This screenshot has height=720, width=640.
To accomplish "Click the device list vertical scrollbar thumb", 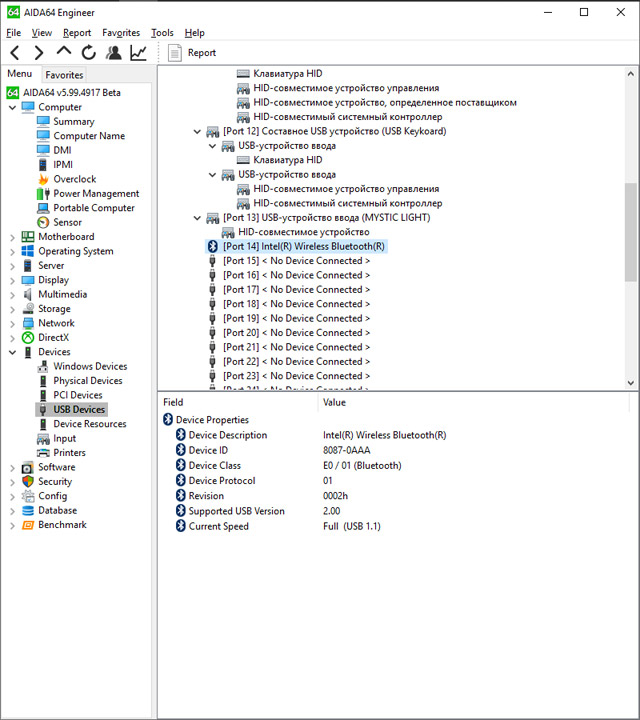I will click(631, 232).
